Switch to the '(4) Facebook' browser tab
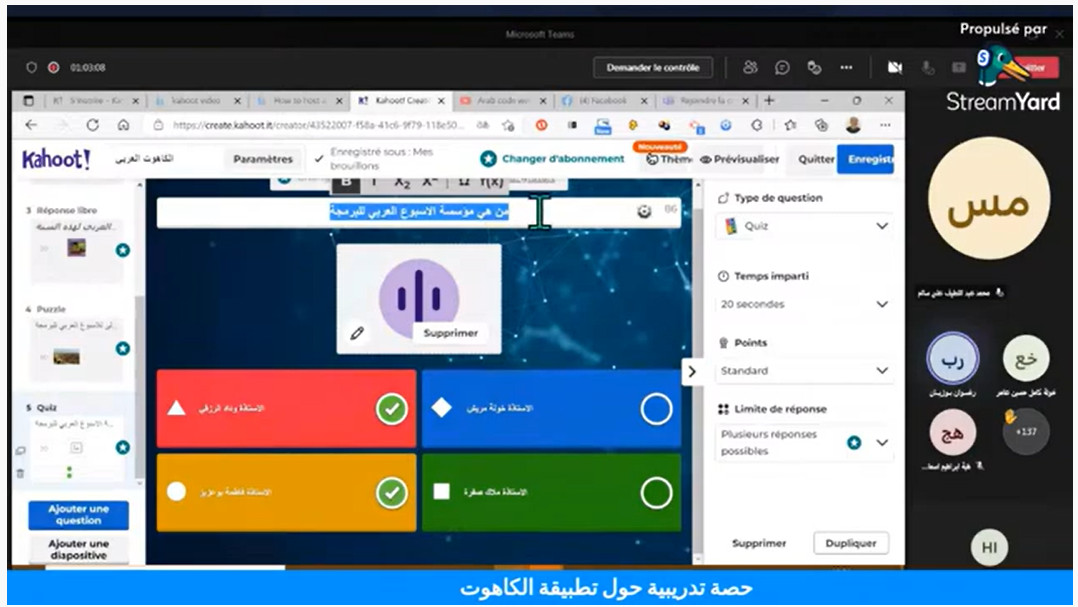Screen dimensions: 1078x607 coord(605,100)
